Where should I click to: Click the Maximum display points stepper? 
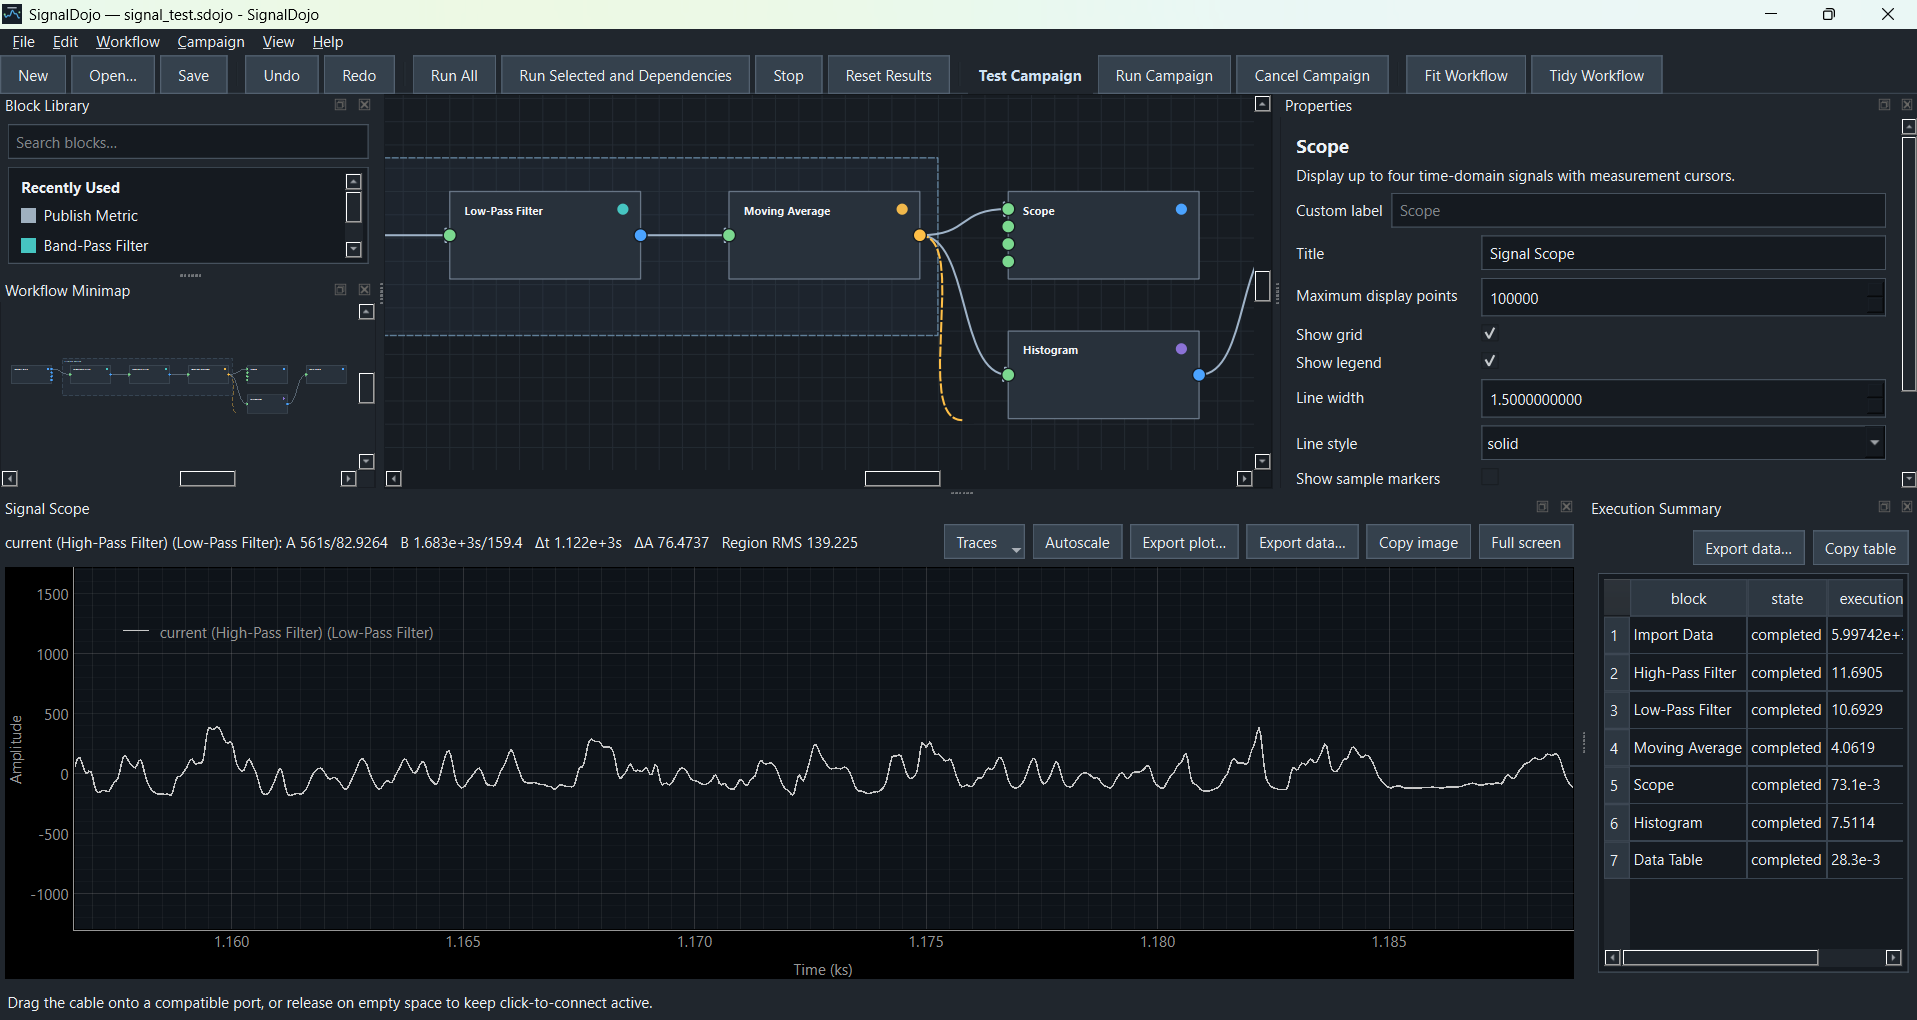pos(1875,298)
